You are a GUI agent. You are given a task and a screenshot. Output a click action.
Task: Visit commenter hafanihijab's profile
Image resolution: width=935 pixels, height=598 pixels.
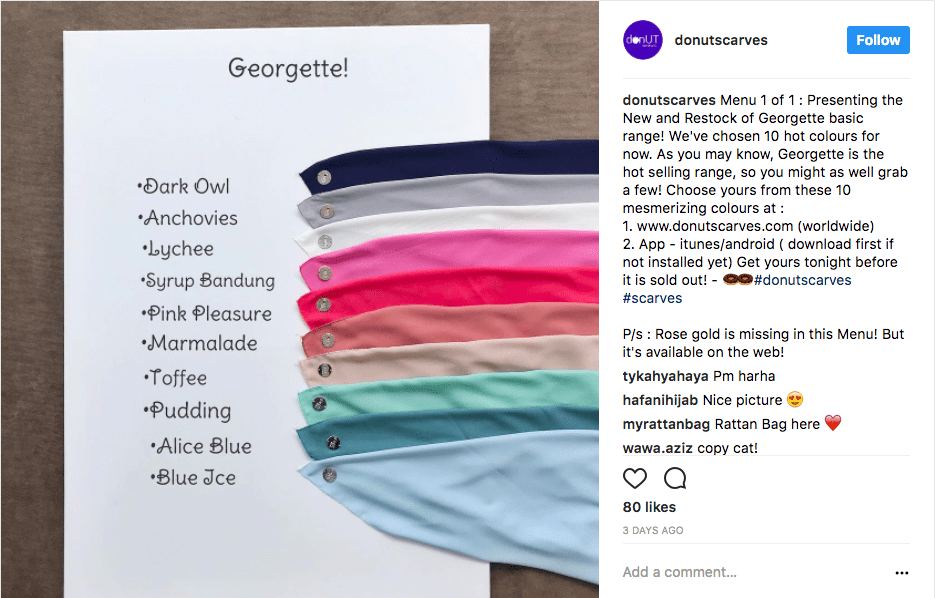(x=660, y=400)
